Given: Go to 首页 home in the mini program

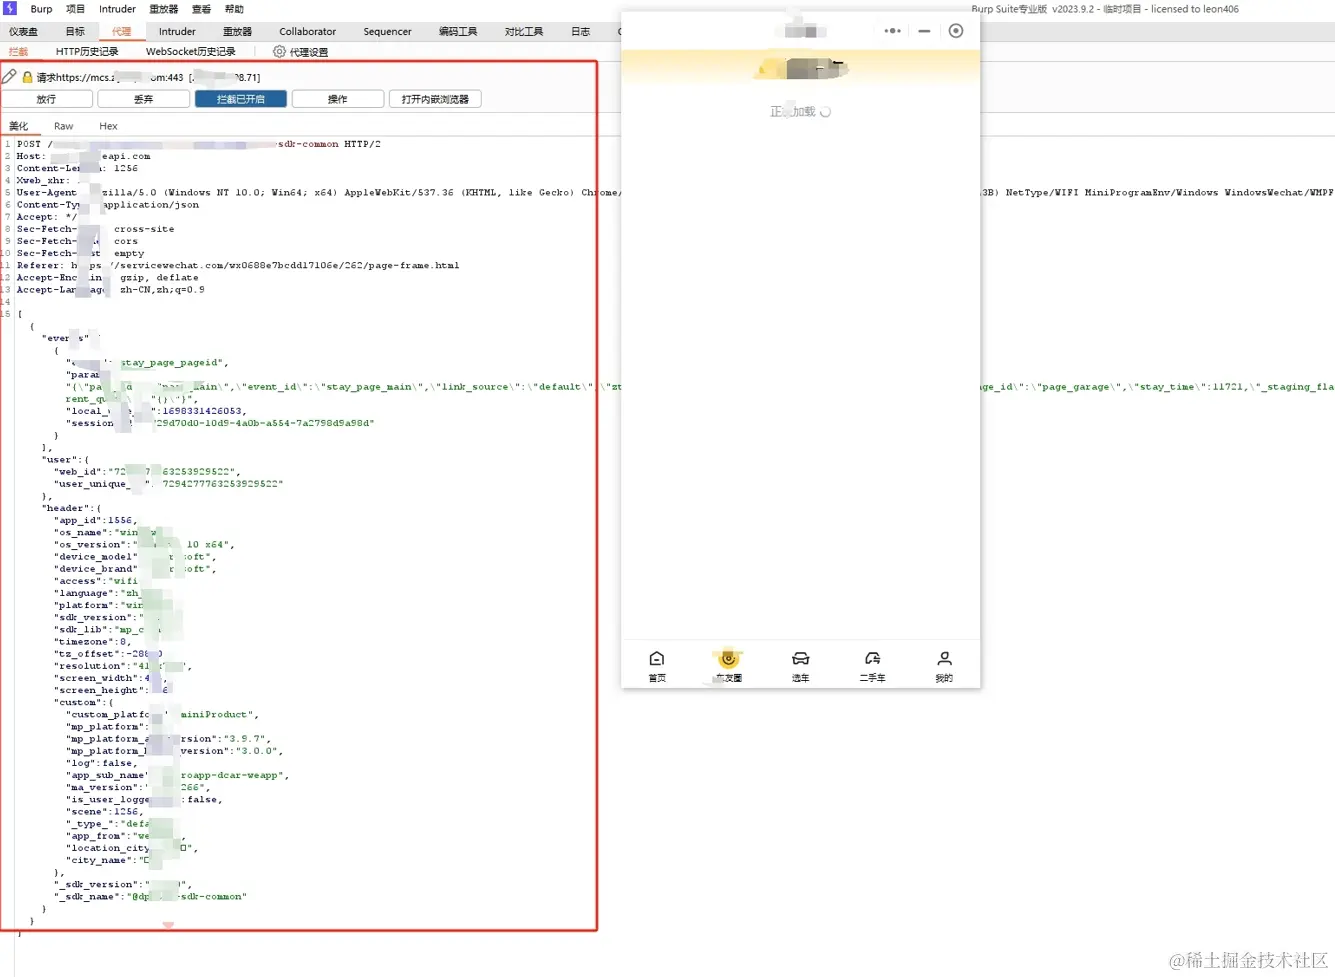Looking at the screenshot, I should click(x=657, y=665).
